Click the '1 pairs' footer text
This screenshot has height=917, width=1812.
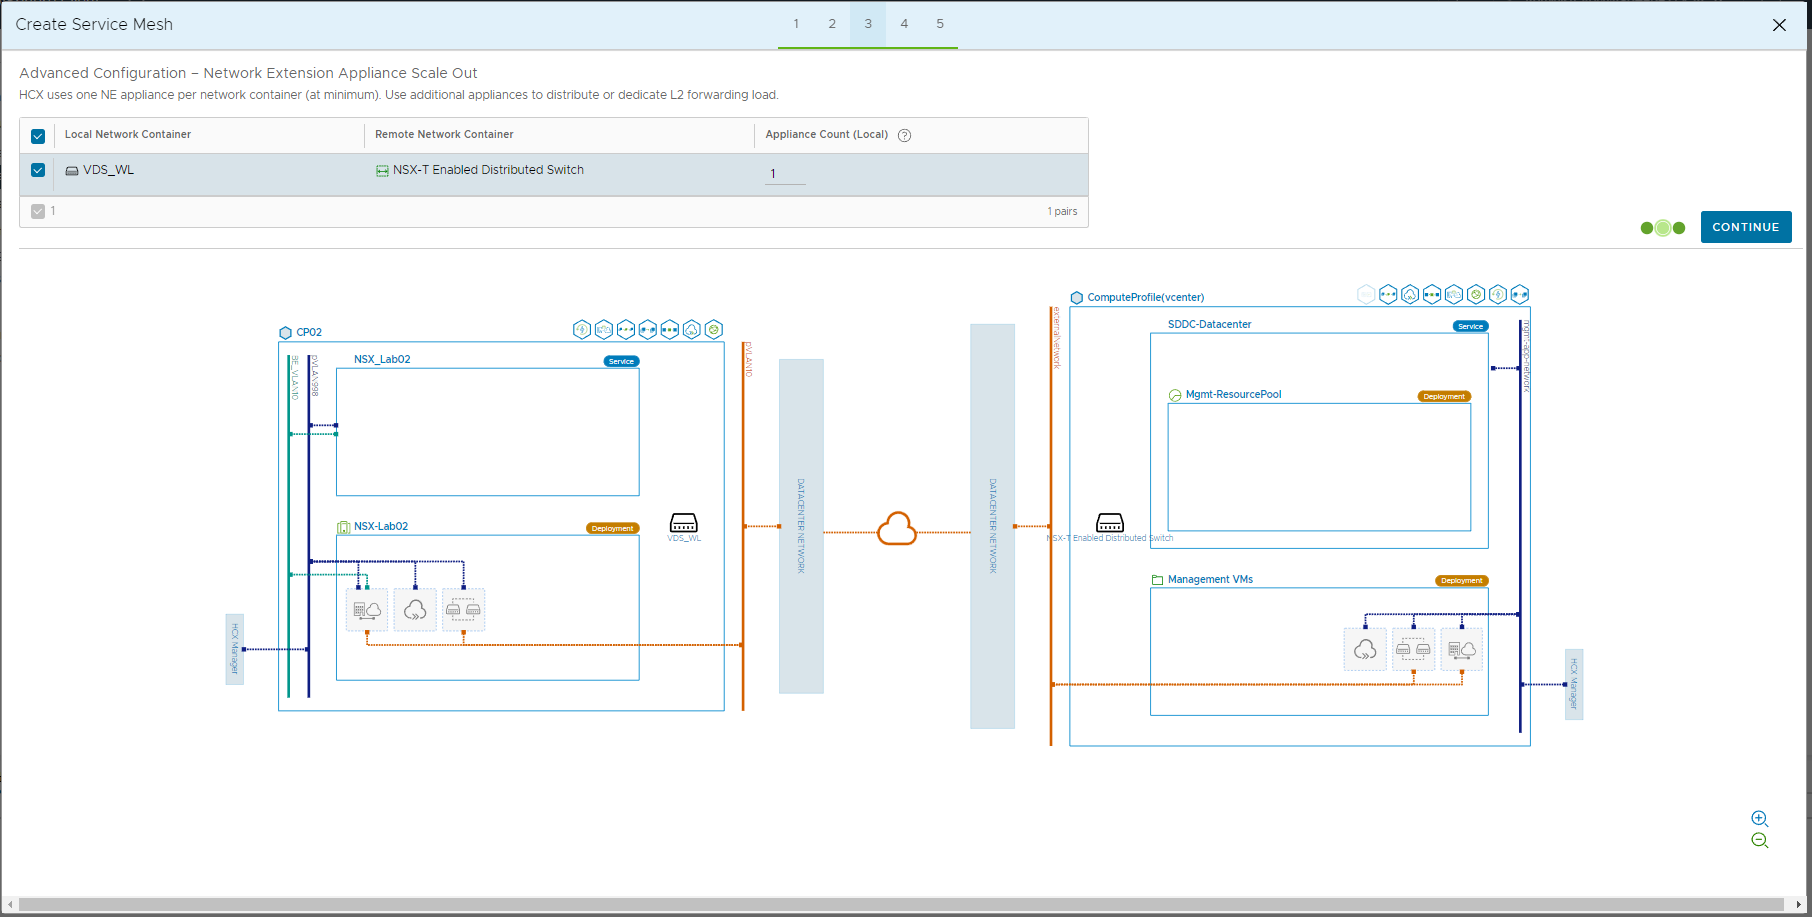1062,212
